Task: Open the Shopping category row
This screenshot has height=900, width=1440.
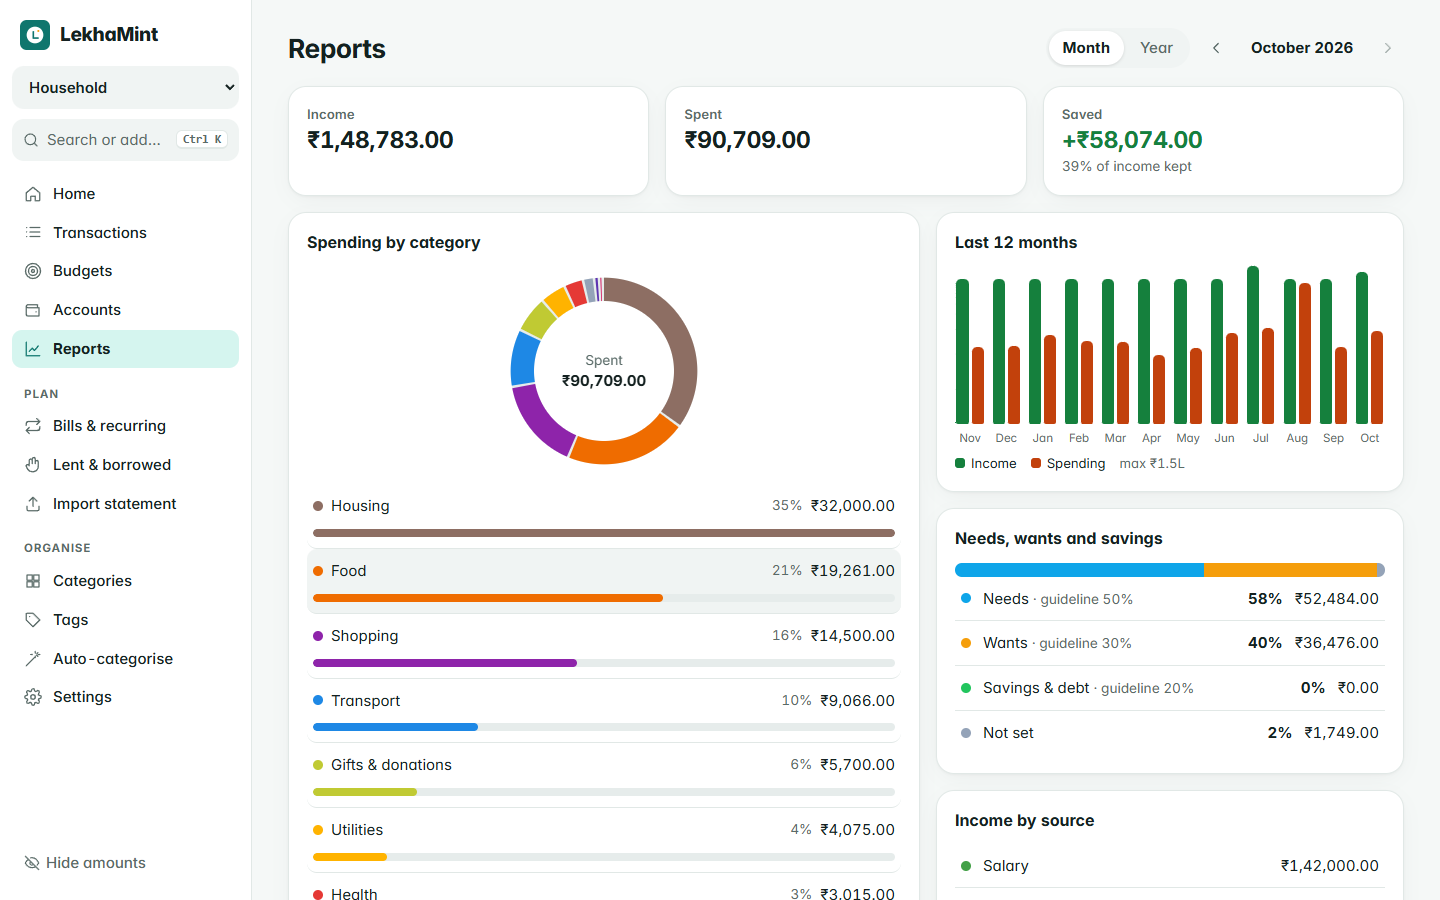Action: pyautogui.click(x=604, y=646)
